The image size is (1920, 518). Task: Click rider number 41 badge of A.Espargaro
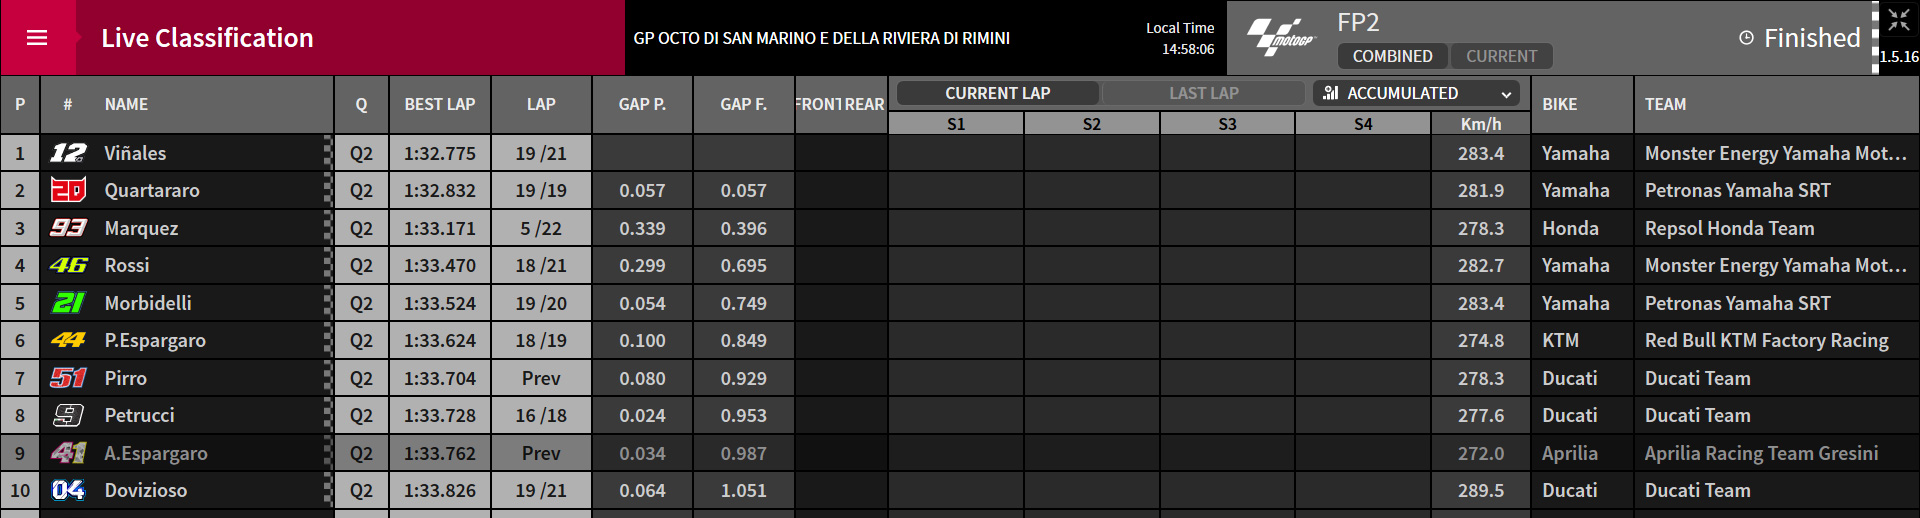[x=68, y=453]
